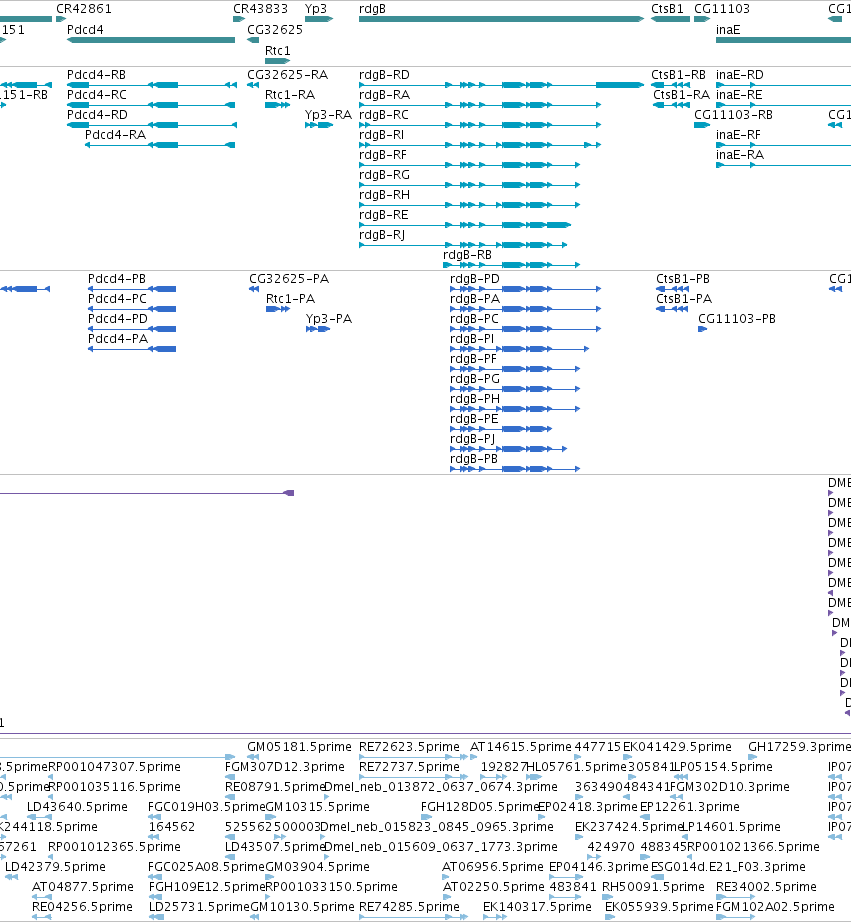Image resolution: width=851 pixels, height=922 pixels.
Task: Click transcript rdgB-RE label
Action: tap(383, 215)
